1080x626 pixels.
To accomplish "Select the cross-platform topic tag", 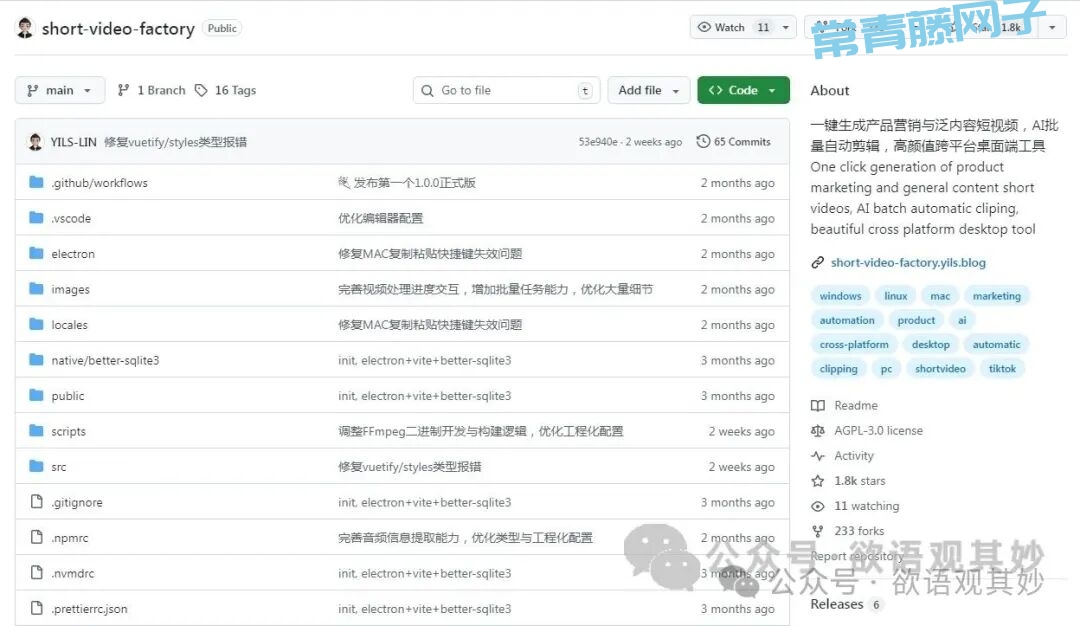I will (853, 345).
